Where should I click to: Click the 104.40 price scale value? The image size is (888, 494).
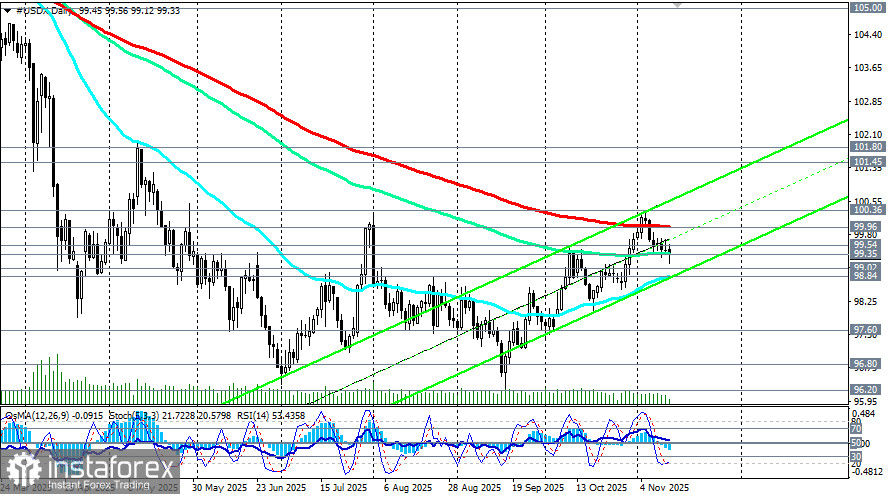(x=868, y=35)
